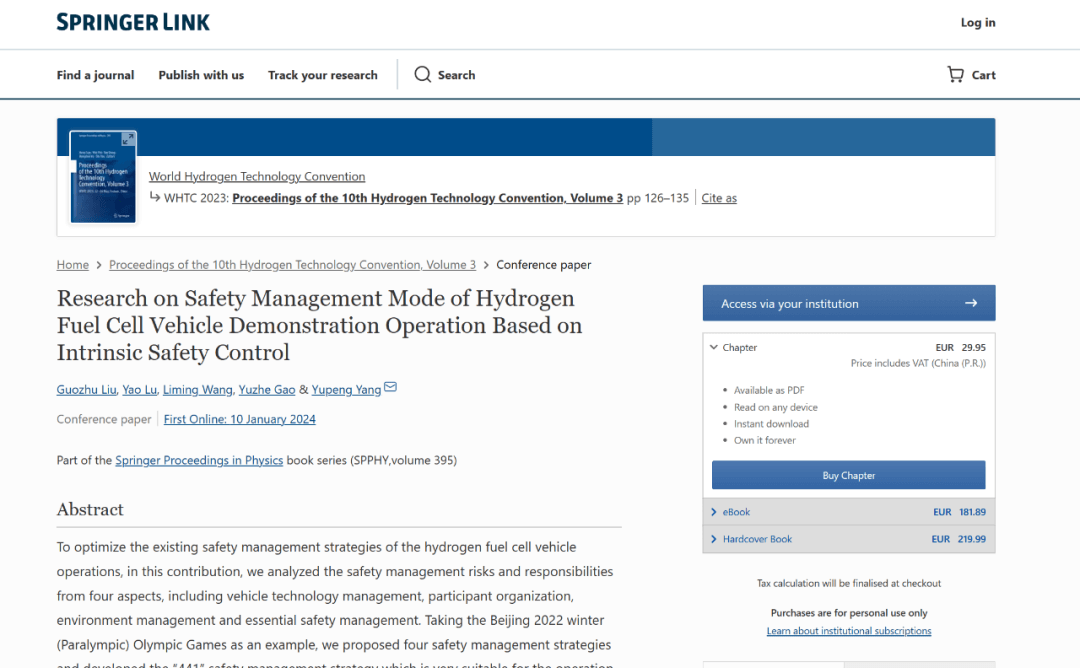
Task: Expand the eBook purchase option
Action: pos(714,512)
